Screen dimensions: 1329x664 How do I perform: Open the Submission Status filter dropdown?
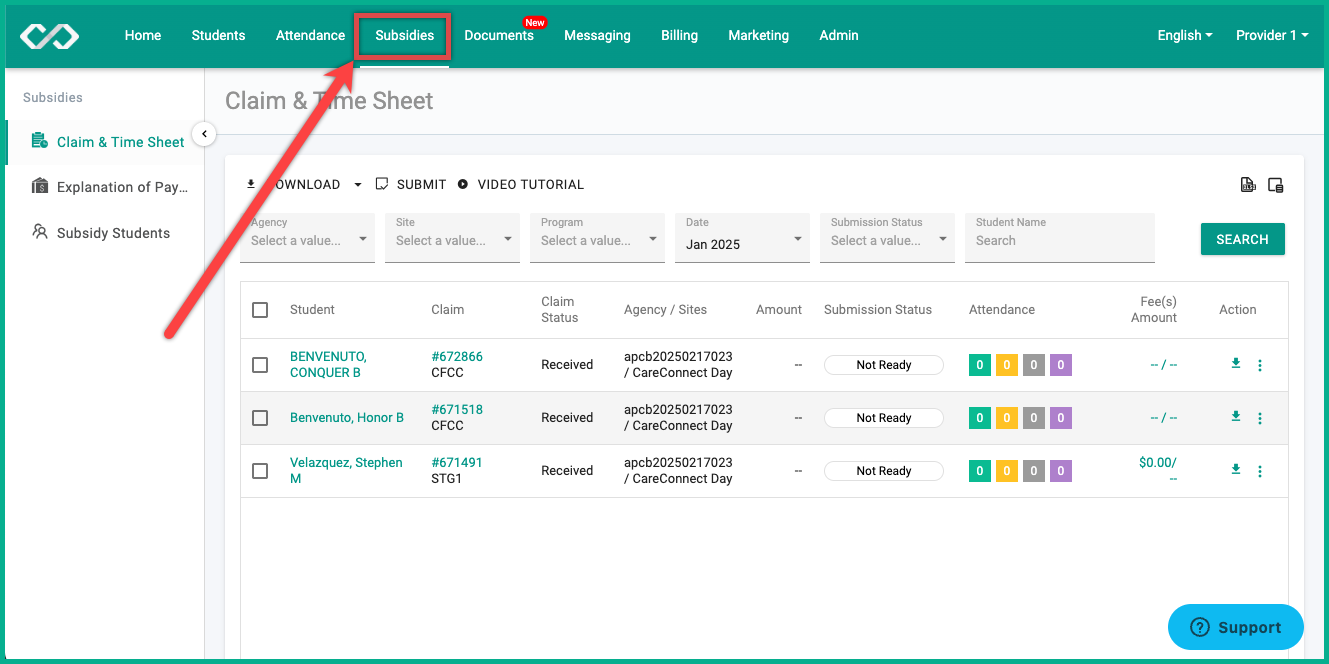point(887,238)
